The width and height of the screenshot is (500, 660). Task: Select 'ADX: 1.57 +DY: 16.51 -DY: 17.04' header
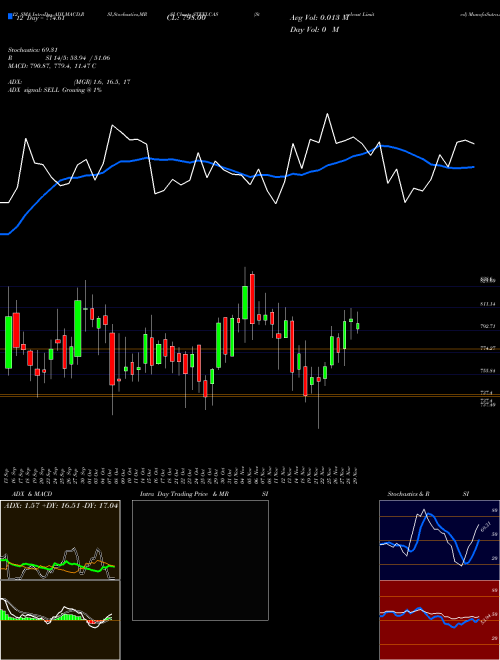[x=61, y=505]
